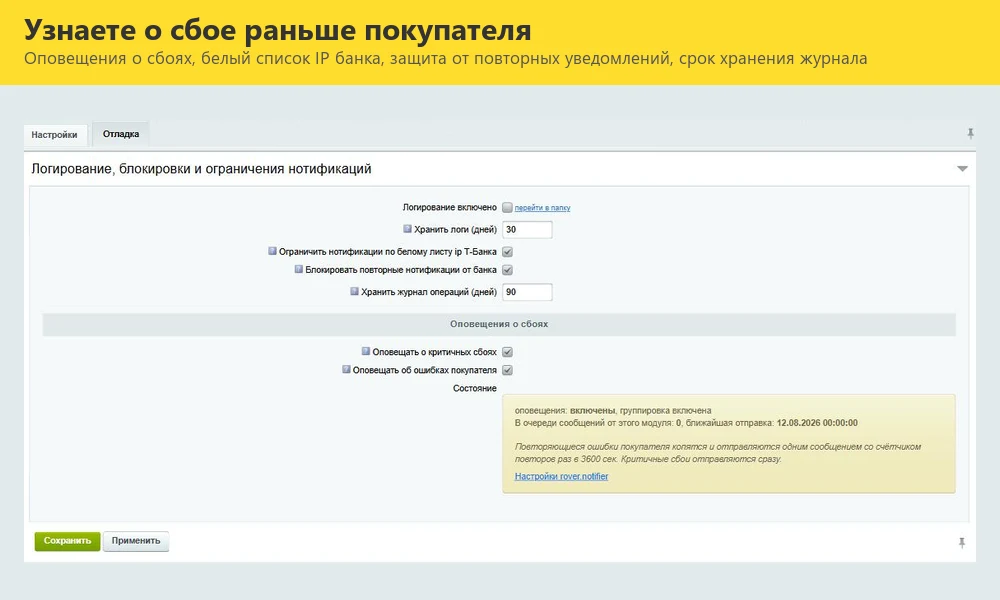
Task: Collapse the Логирование, блокировки section arrow
Action: point(962,169)
